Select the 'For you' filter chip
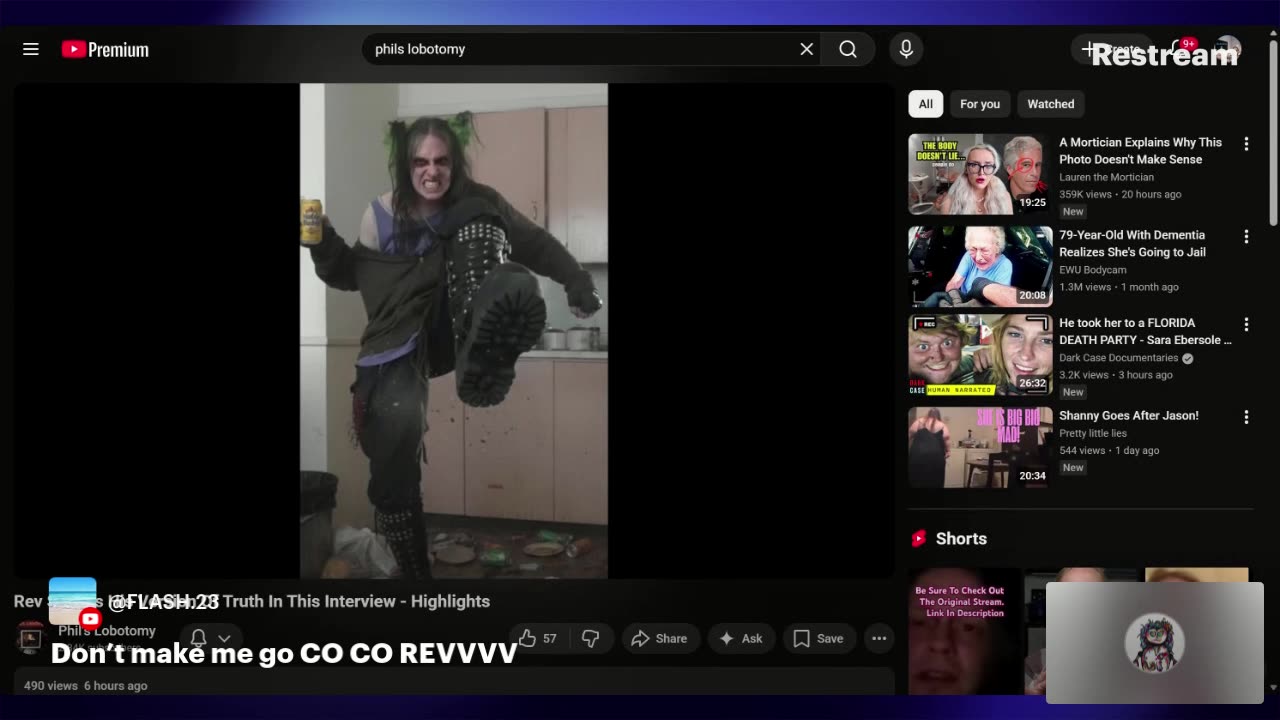 pyautogui.click(x=980, y=104)
